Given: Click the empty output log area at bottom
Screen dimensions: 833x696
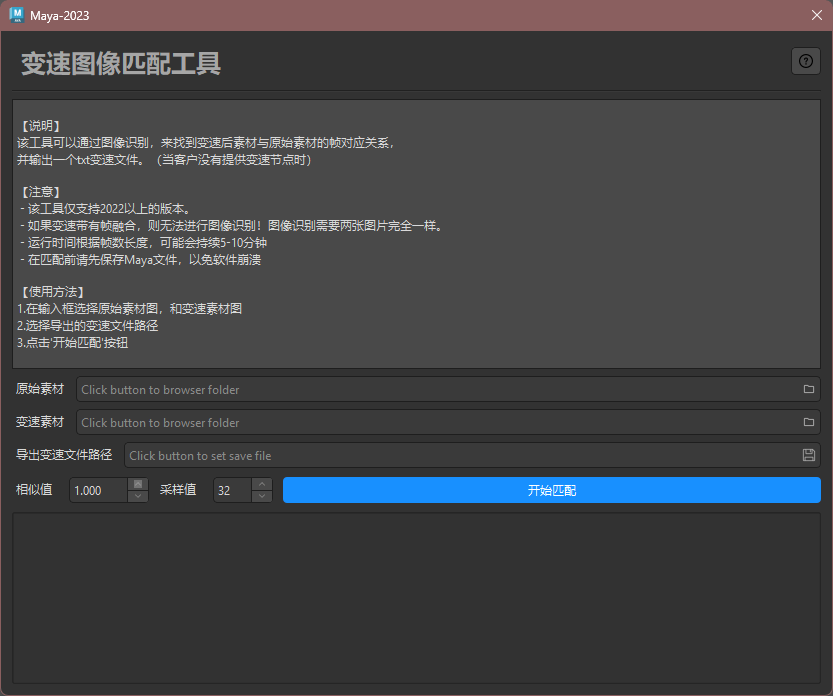Looking at the screenshot, I should point(416,599).
